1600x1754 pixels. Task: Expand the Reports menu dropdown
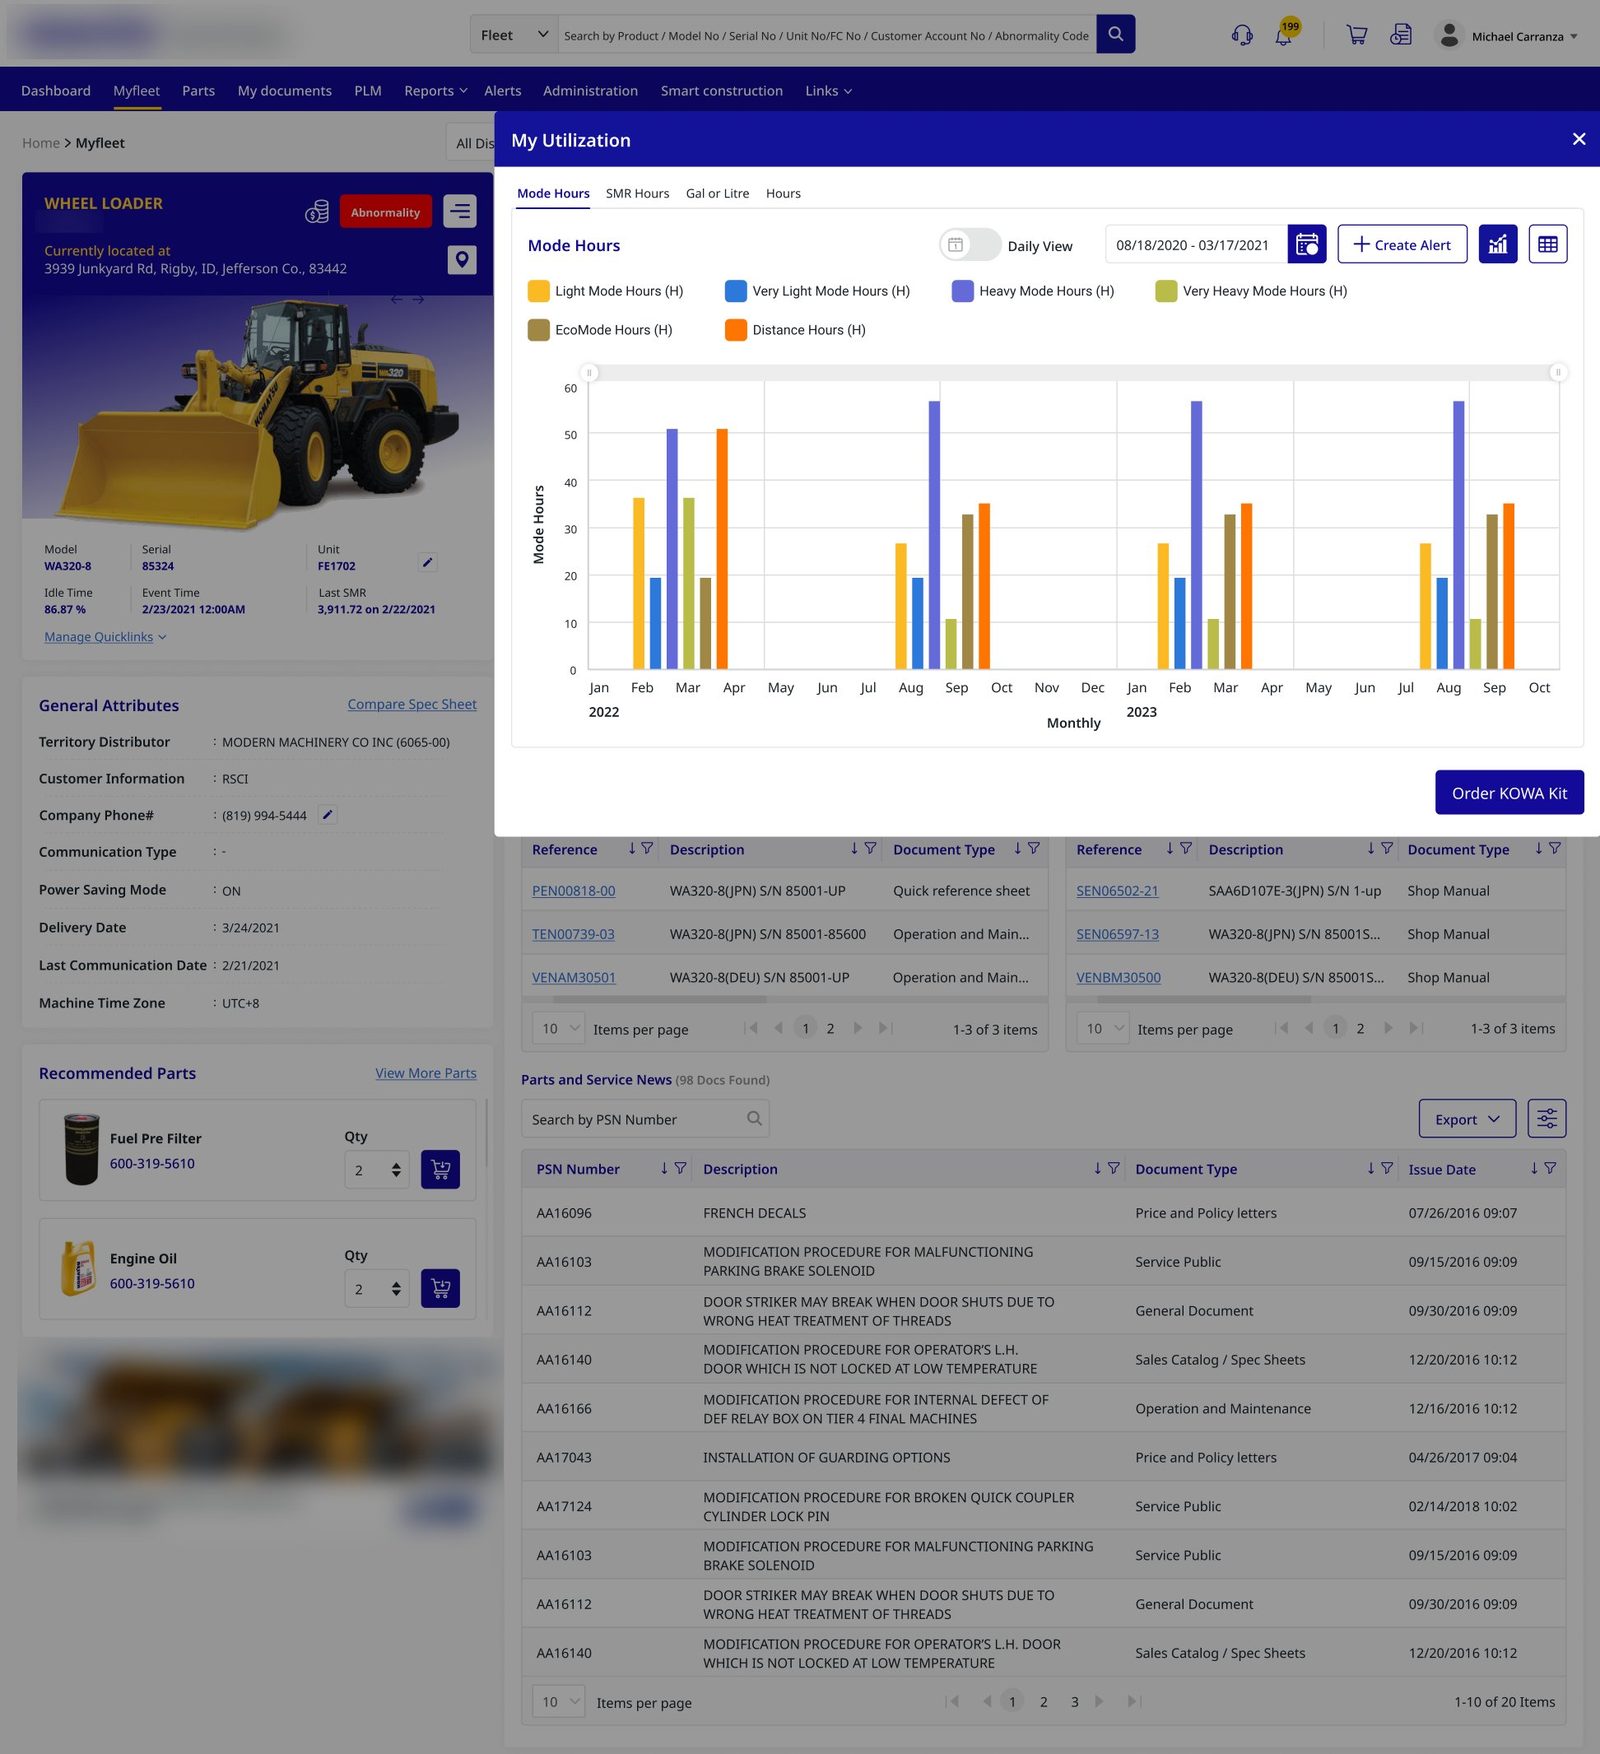pos(435,90)
